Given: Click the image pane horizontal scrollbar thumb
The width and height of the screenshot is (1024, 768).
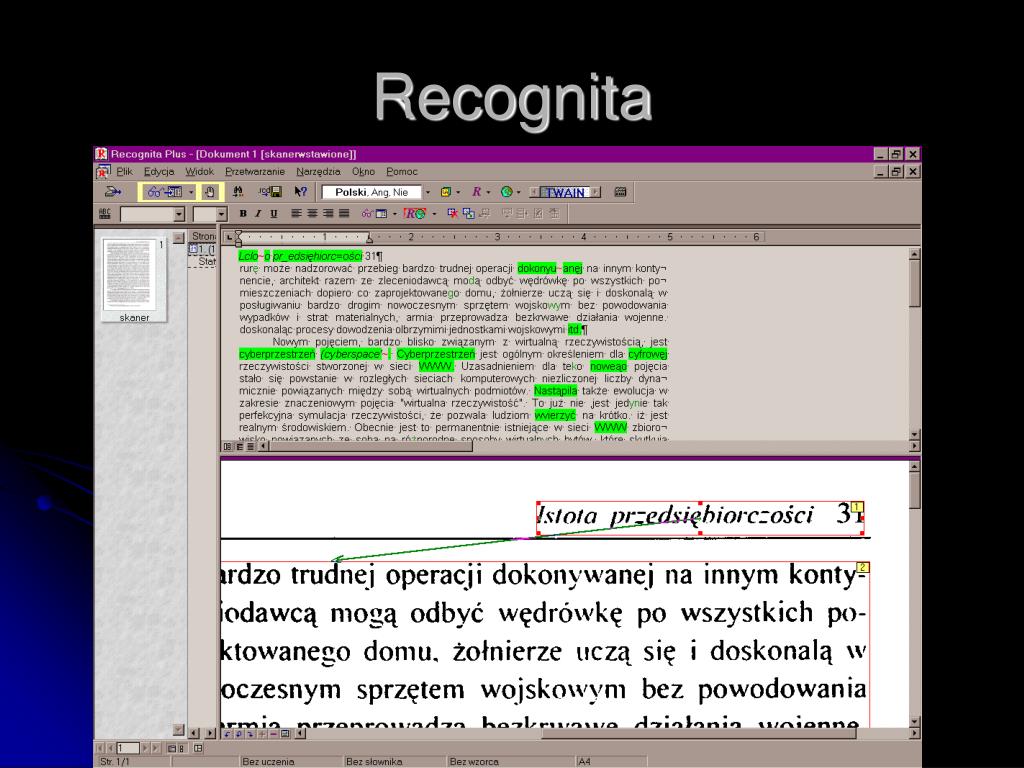Looking at the screenshot, I should [699, 733].
